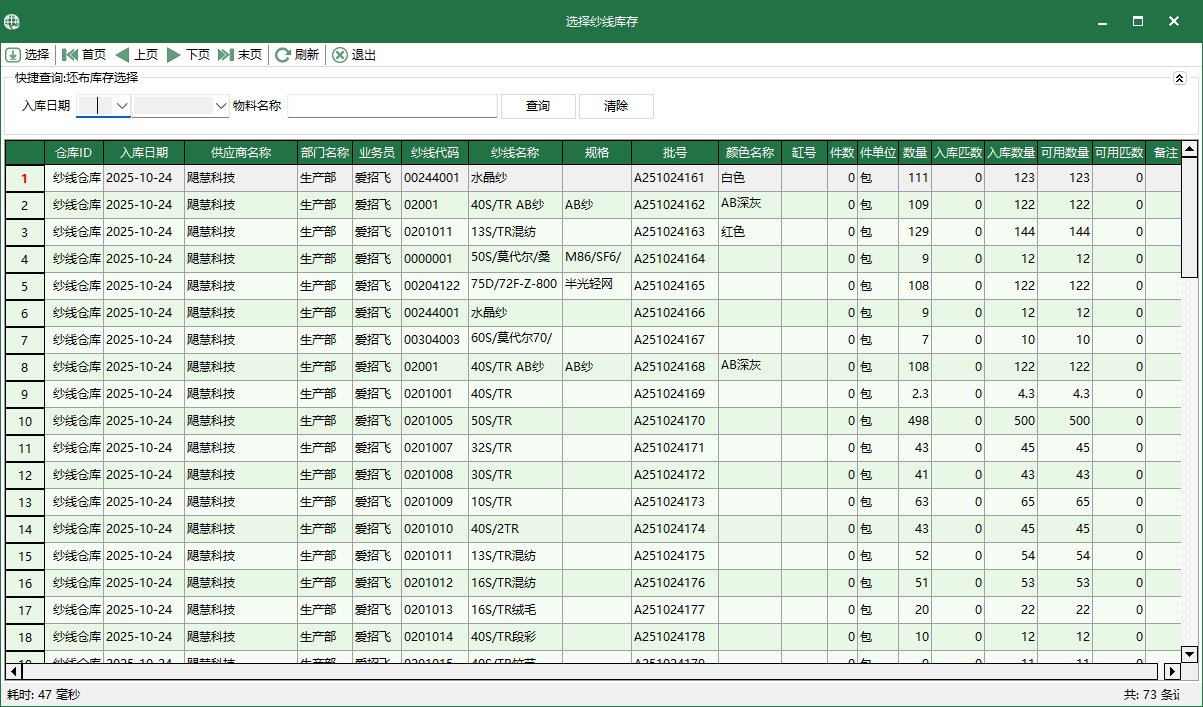Jump to first page via 首页 icon

pyautogui.click(x=70, y=55)
